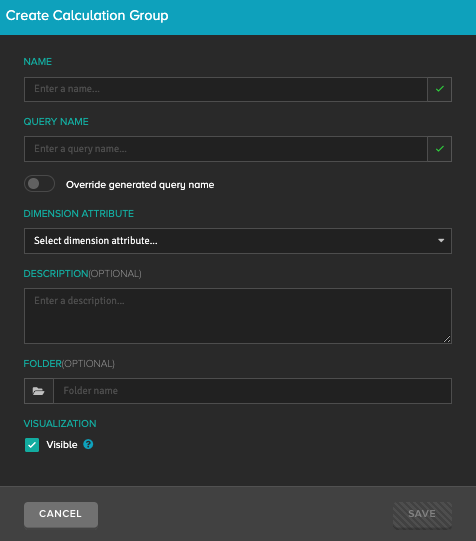Viewport: 476px width, 541px height.
Task: Click the Cancel button
Action: [x=61, y=514]
